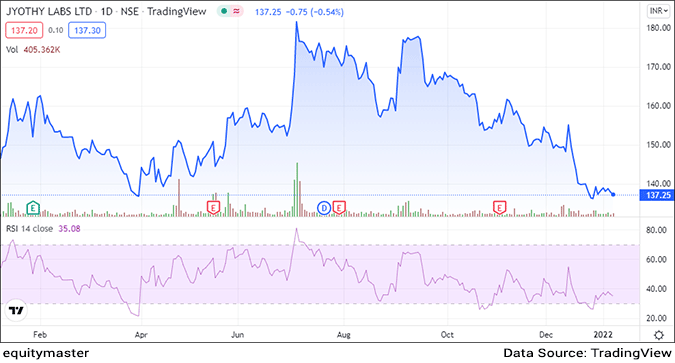
Task: Click the 170.00 price axis label
Action: pos(659,67)
